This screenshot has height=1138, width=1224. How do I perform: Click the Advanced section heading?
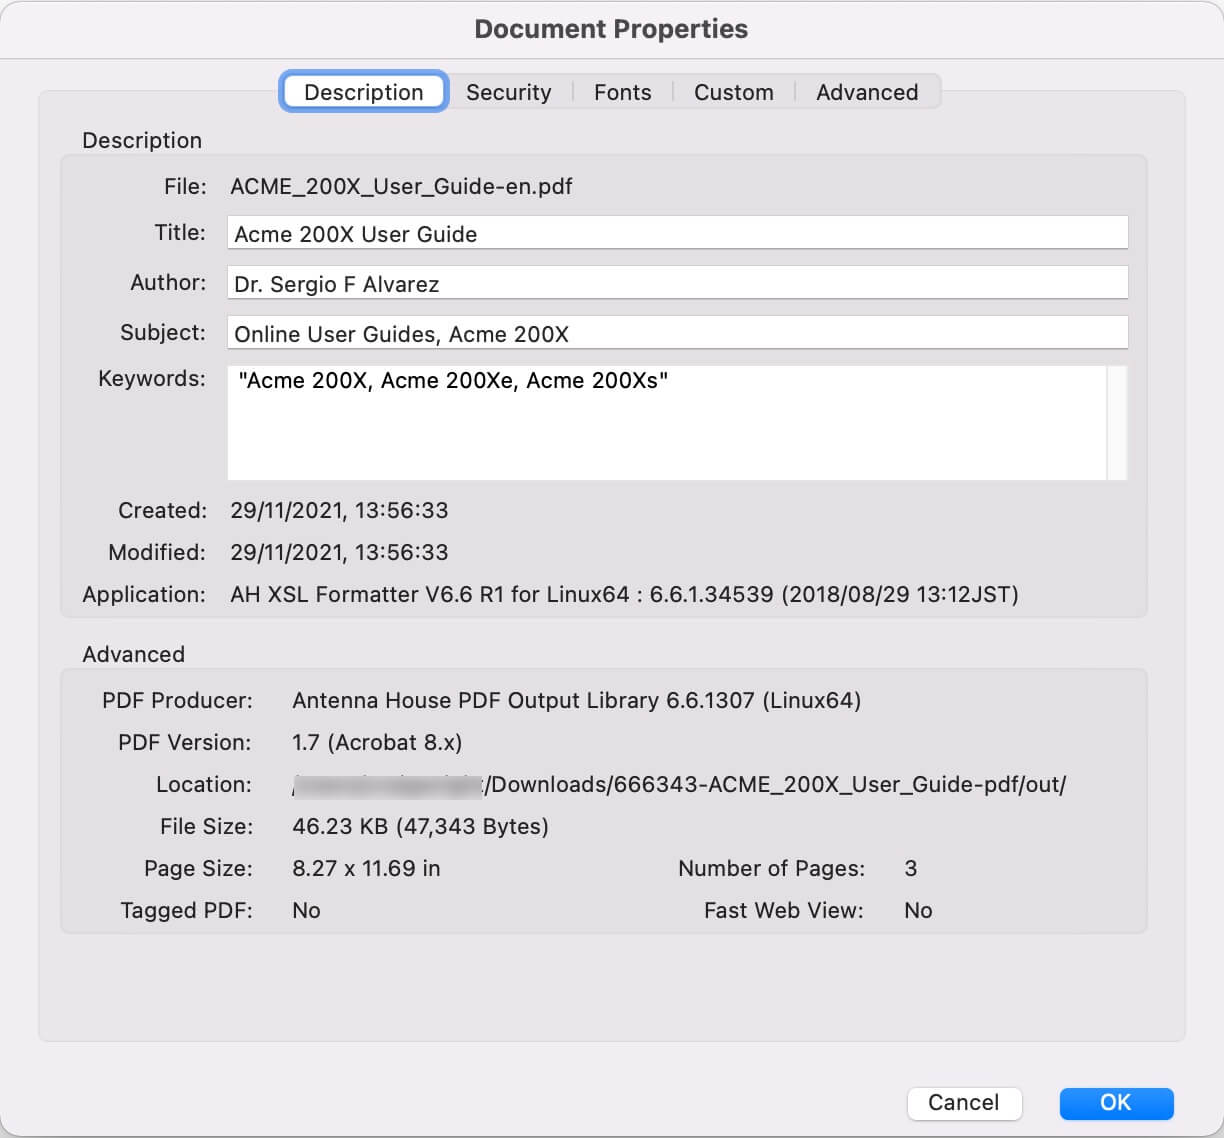pyautogui.click(x=133, y=654)
